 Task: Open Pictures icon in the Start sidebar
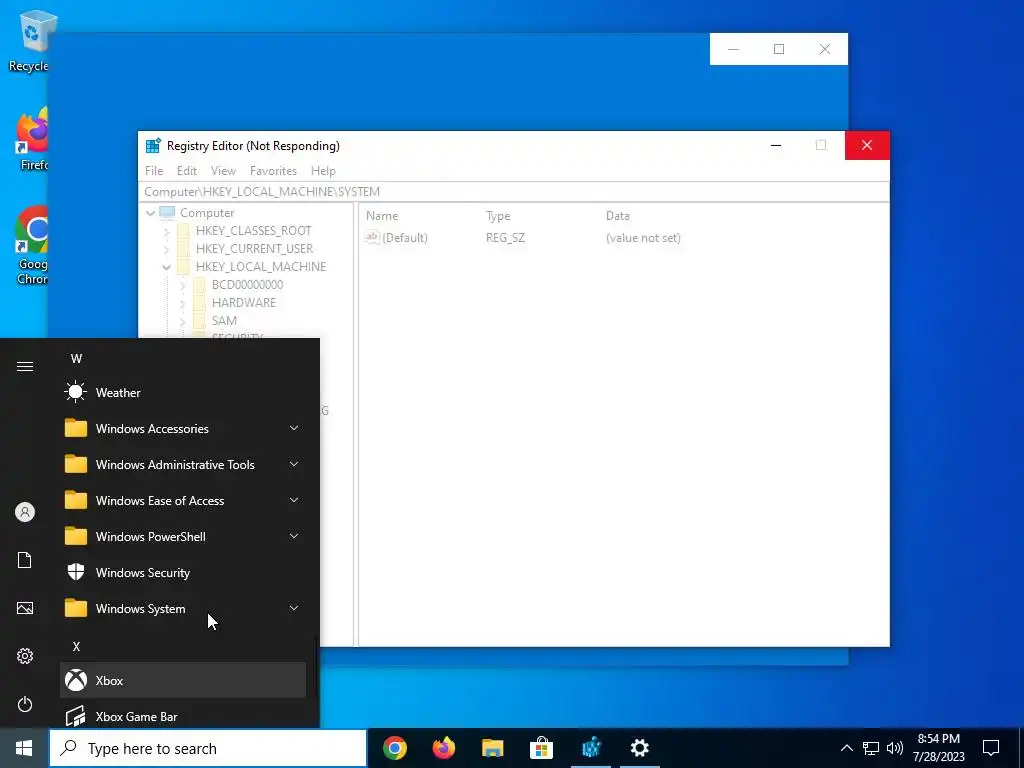[25, 608]
